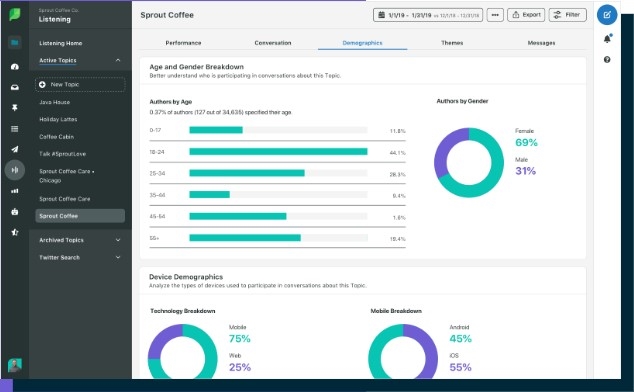Click the Filter button
This screenshot has width=634, height=392.
pos(568,15)
